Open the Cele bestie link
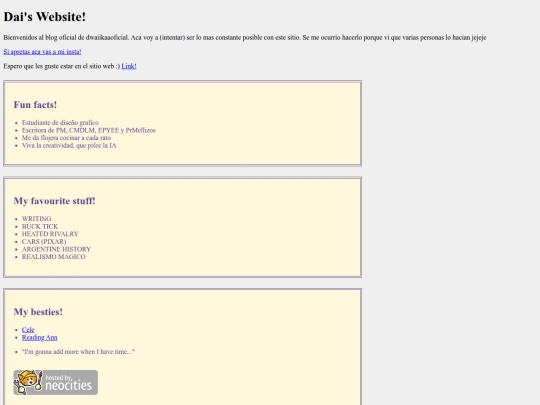540x405 pixels. [28, 330]
